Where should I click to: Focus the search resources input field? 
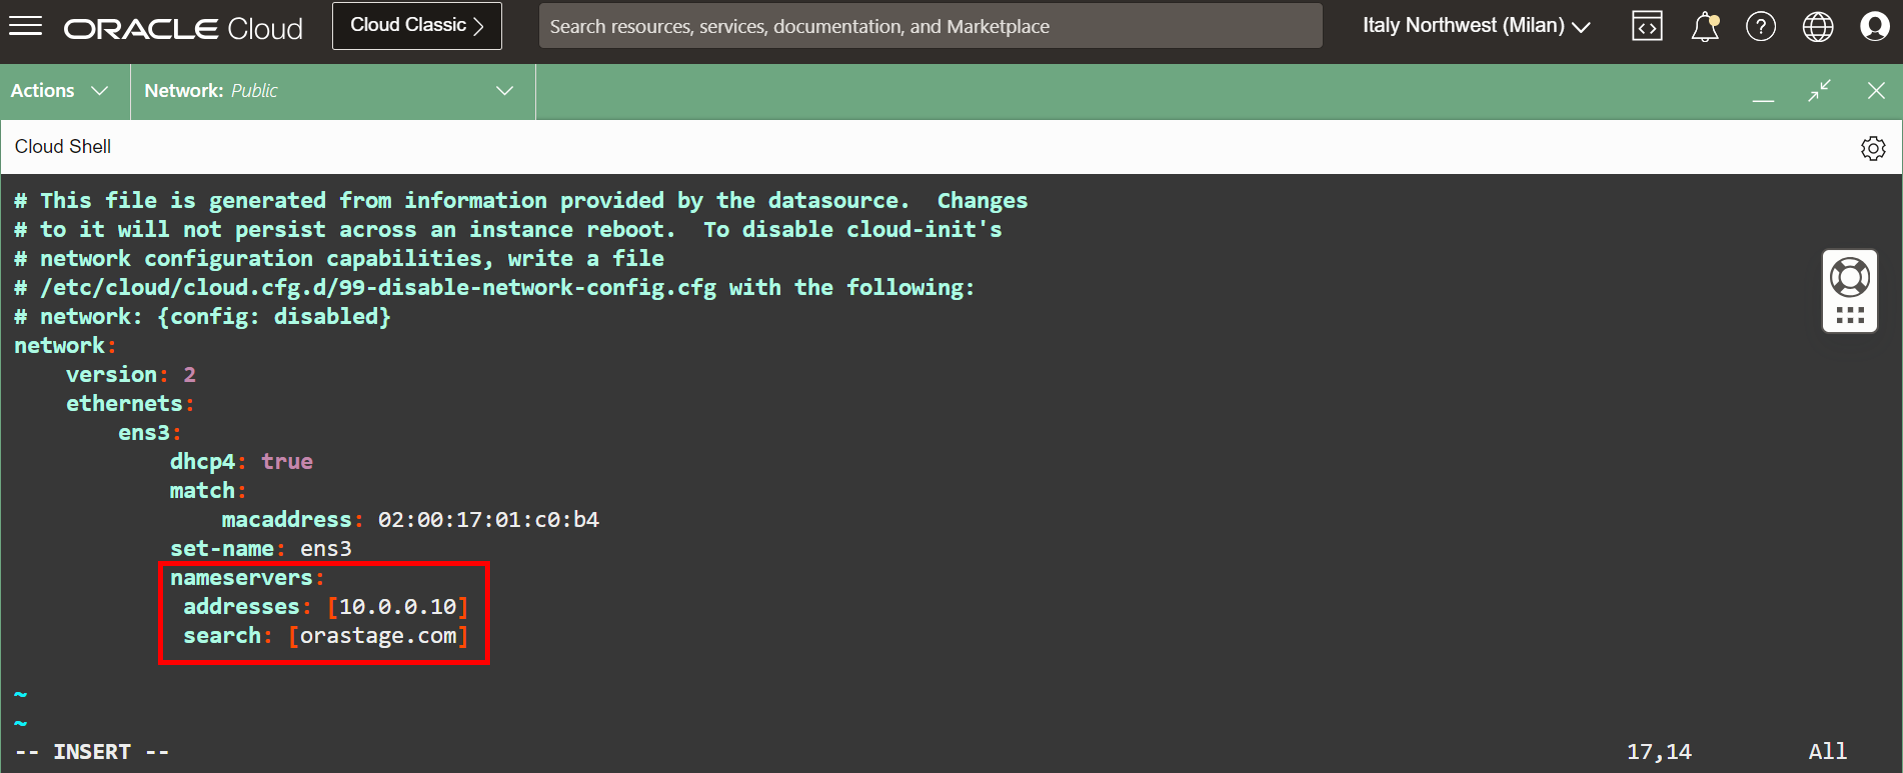tap(930, 26)
